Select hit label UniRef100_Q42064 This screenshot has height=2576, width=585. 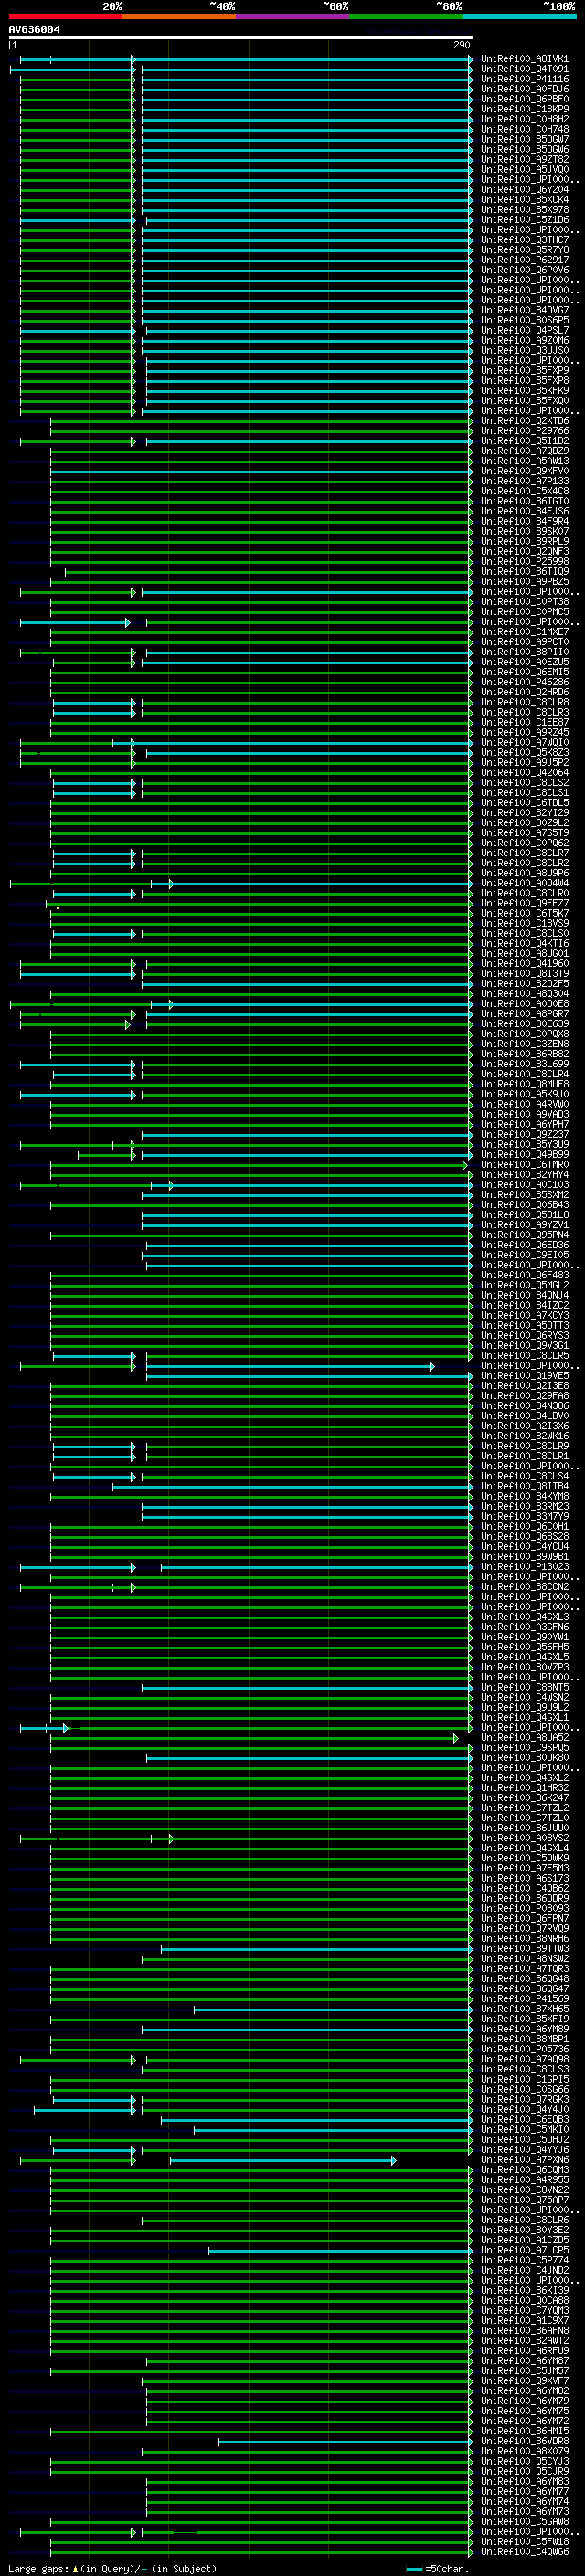coord(525,773)
